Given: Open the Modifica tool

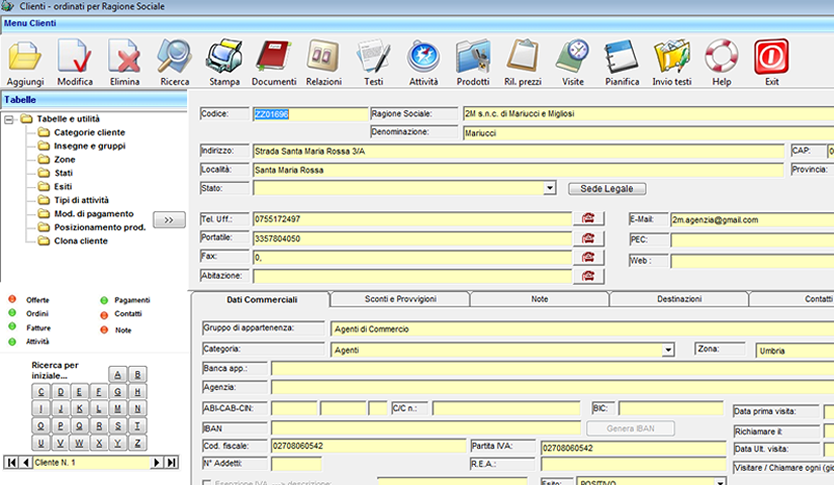Looking at the screenshot, I should click(74, 56).
